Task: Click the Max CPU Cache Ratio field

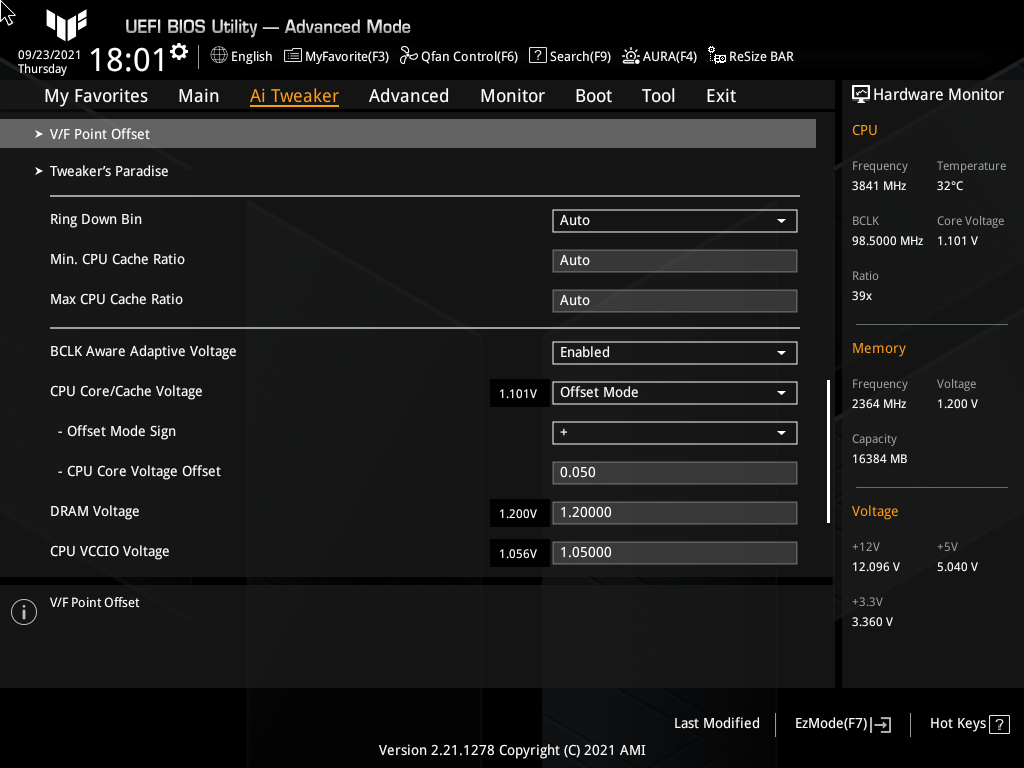Action: 675,300
